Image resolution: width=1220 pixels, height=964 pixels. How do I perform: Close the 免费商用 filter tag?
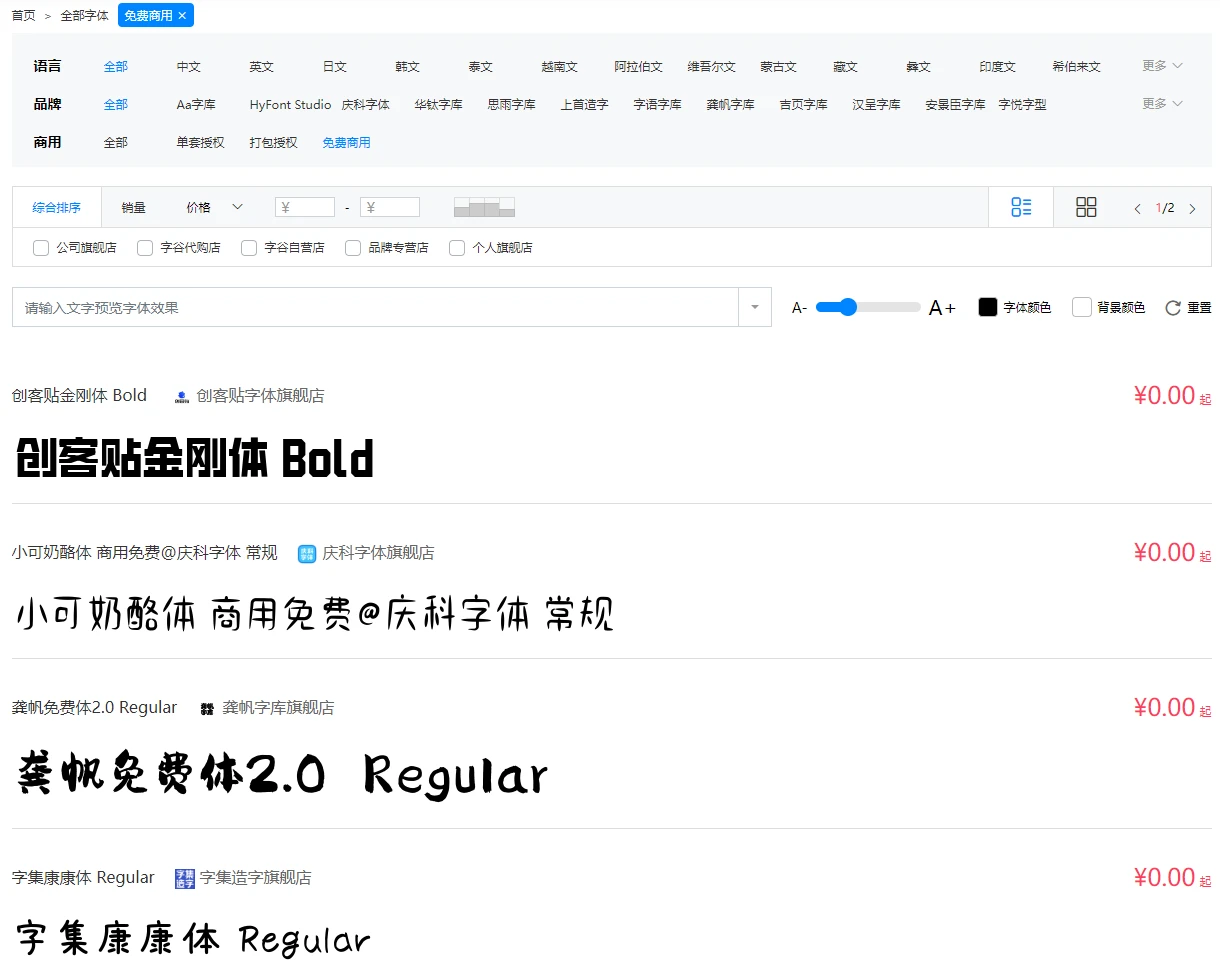pos(182,15)
